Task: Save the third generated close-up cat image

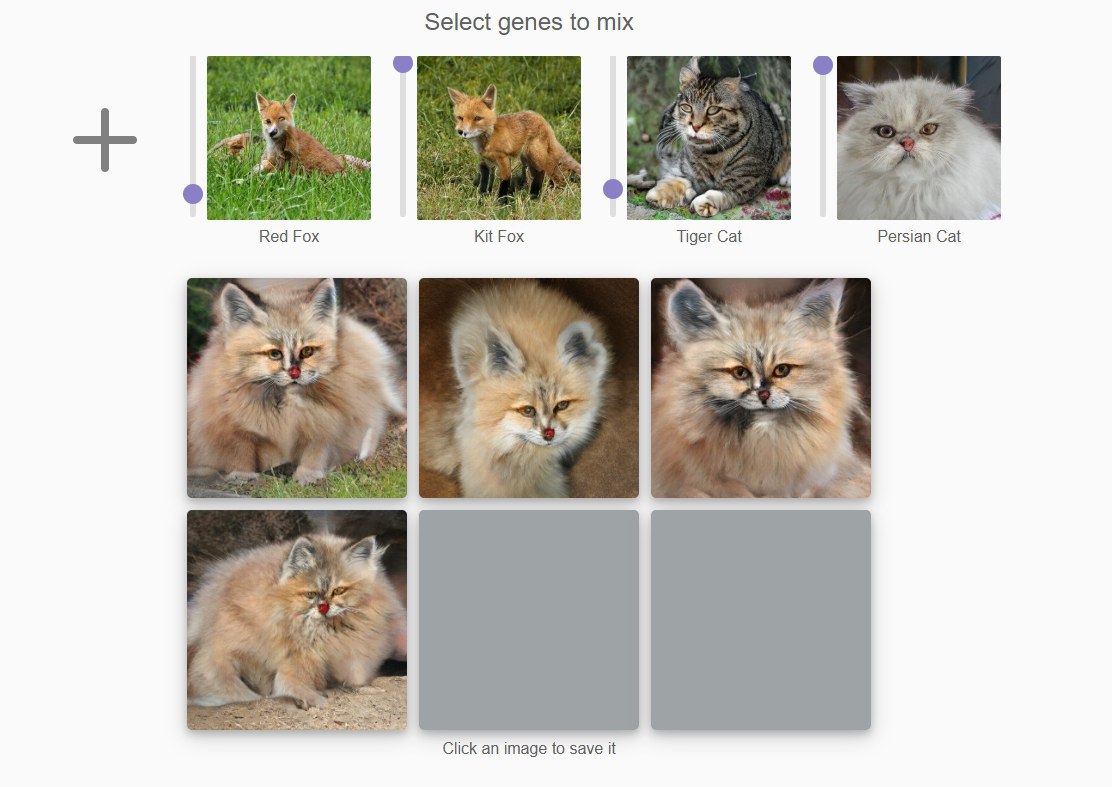Action: click(x=761, y=388)
